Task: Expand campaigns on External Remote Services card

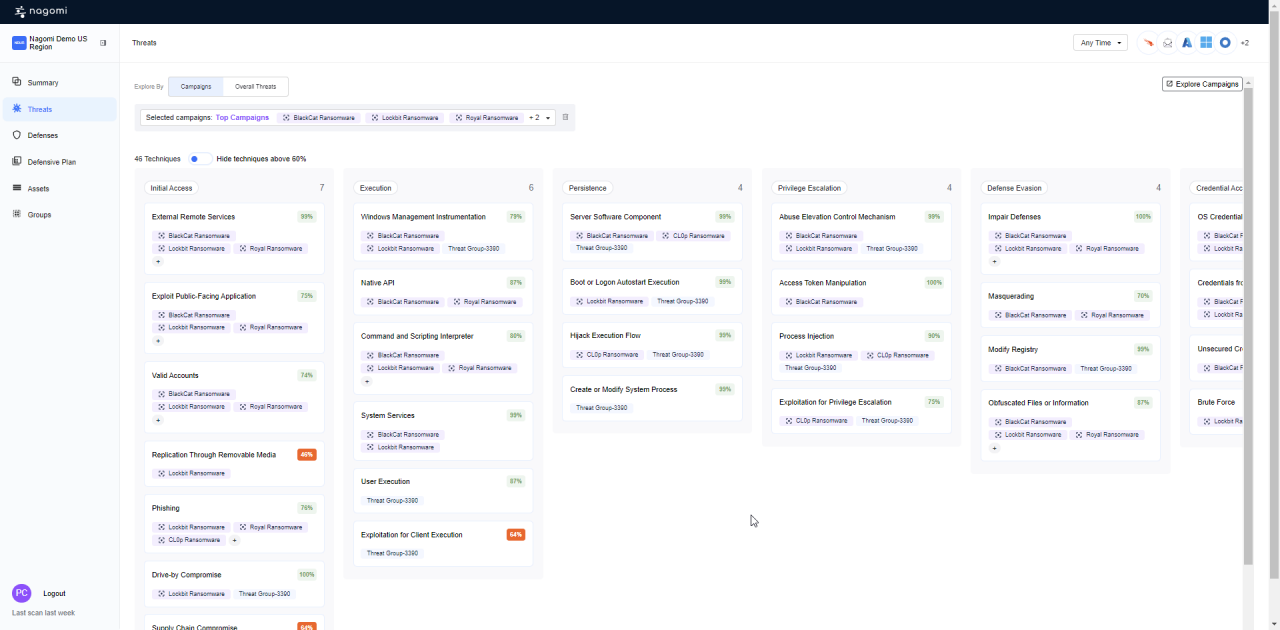Action: [157, 261]
